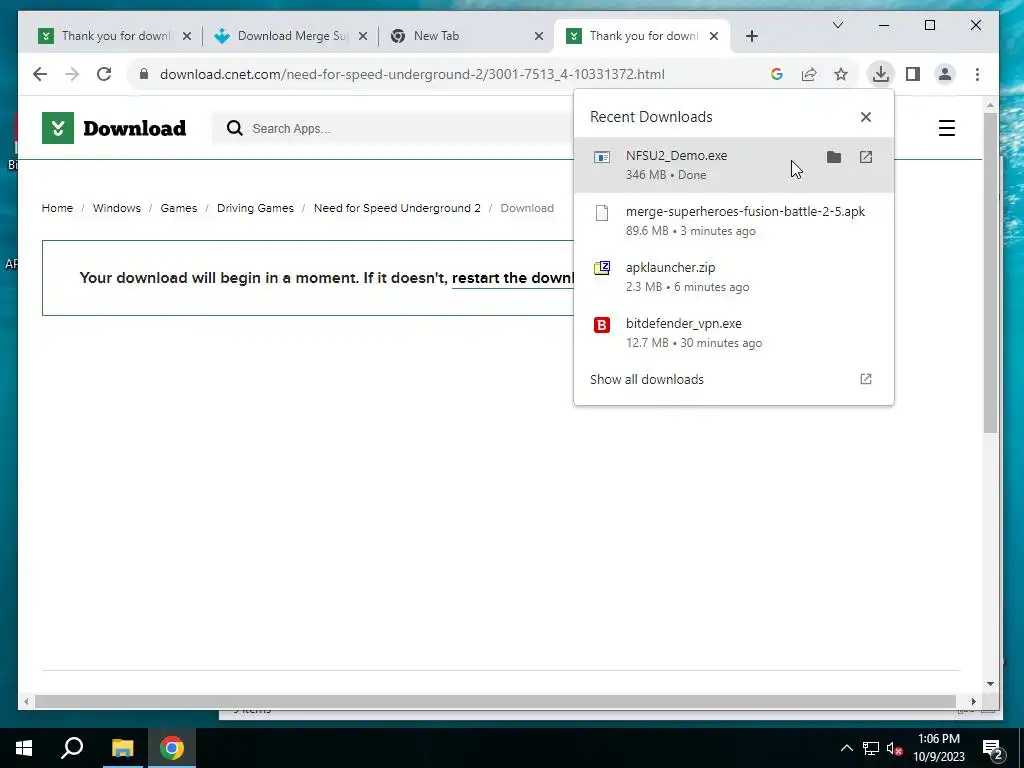Open the network tray icon
Image resolution: width=1024 pixels, height=768 pixels.
tap(871, 748)
